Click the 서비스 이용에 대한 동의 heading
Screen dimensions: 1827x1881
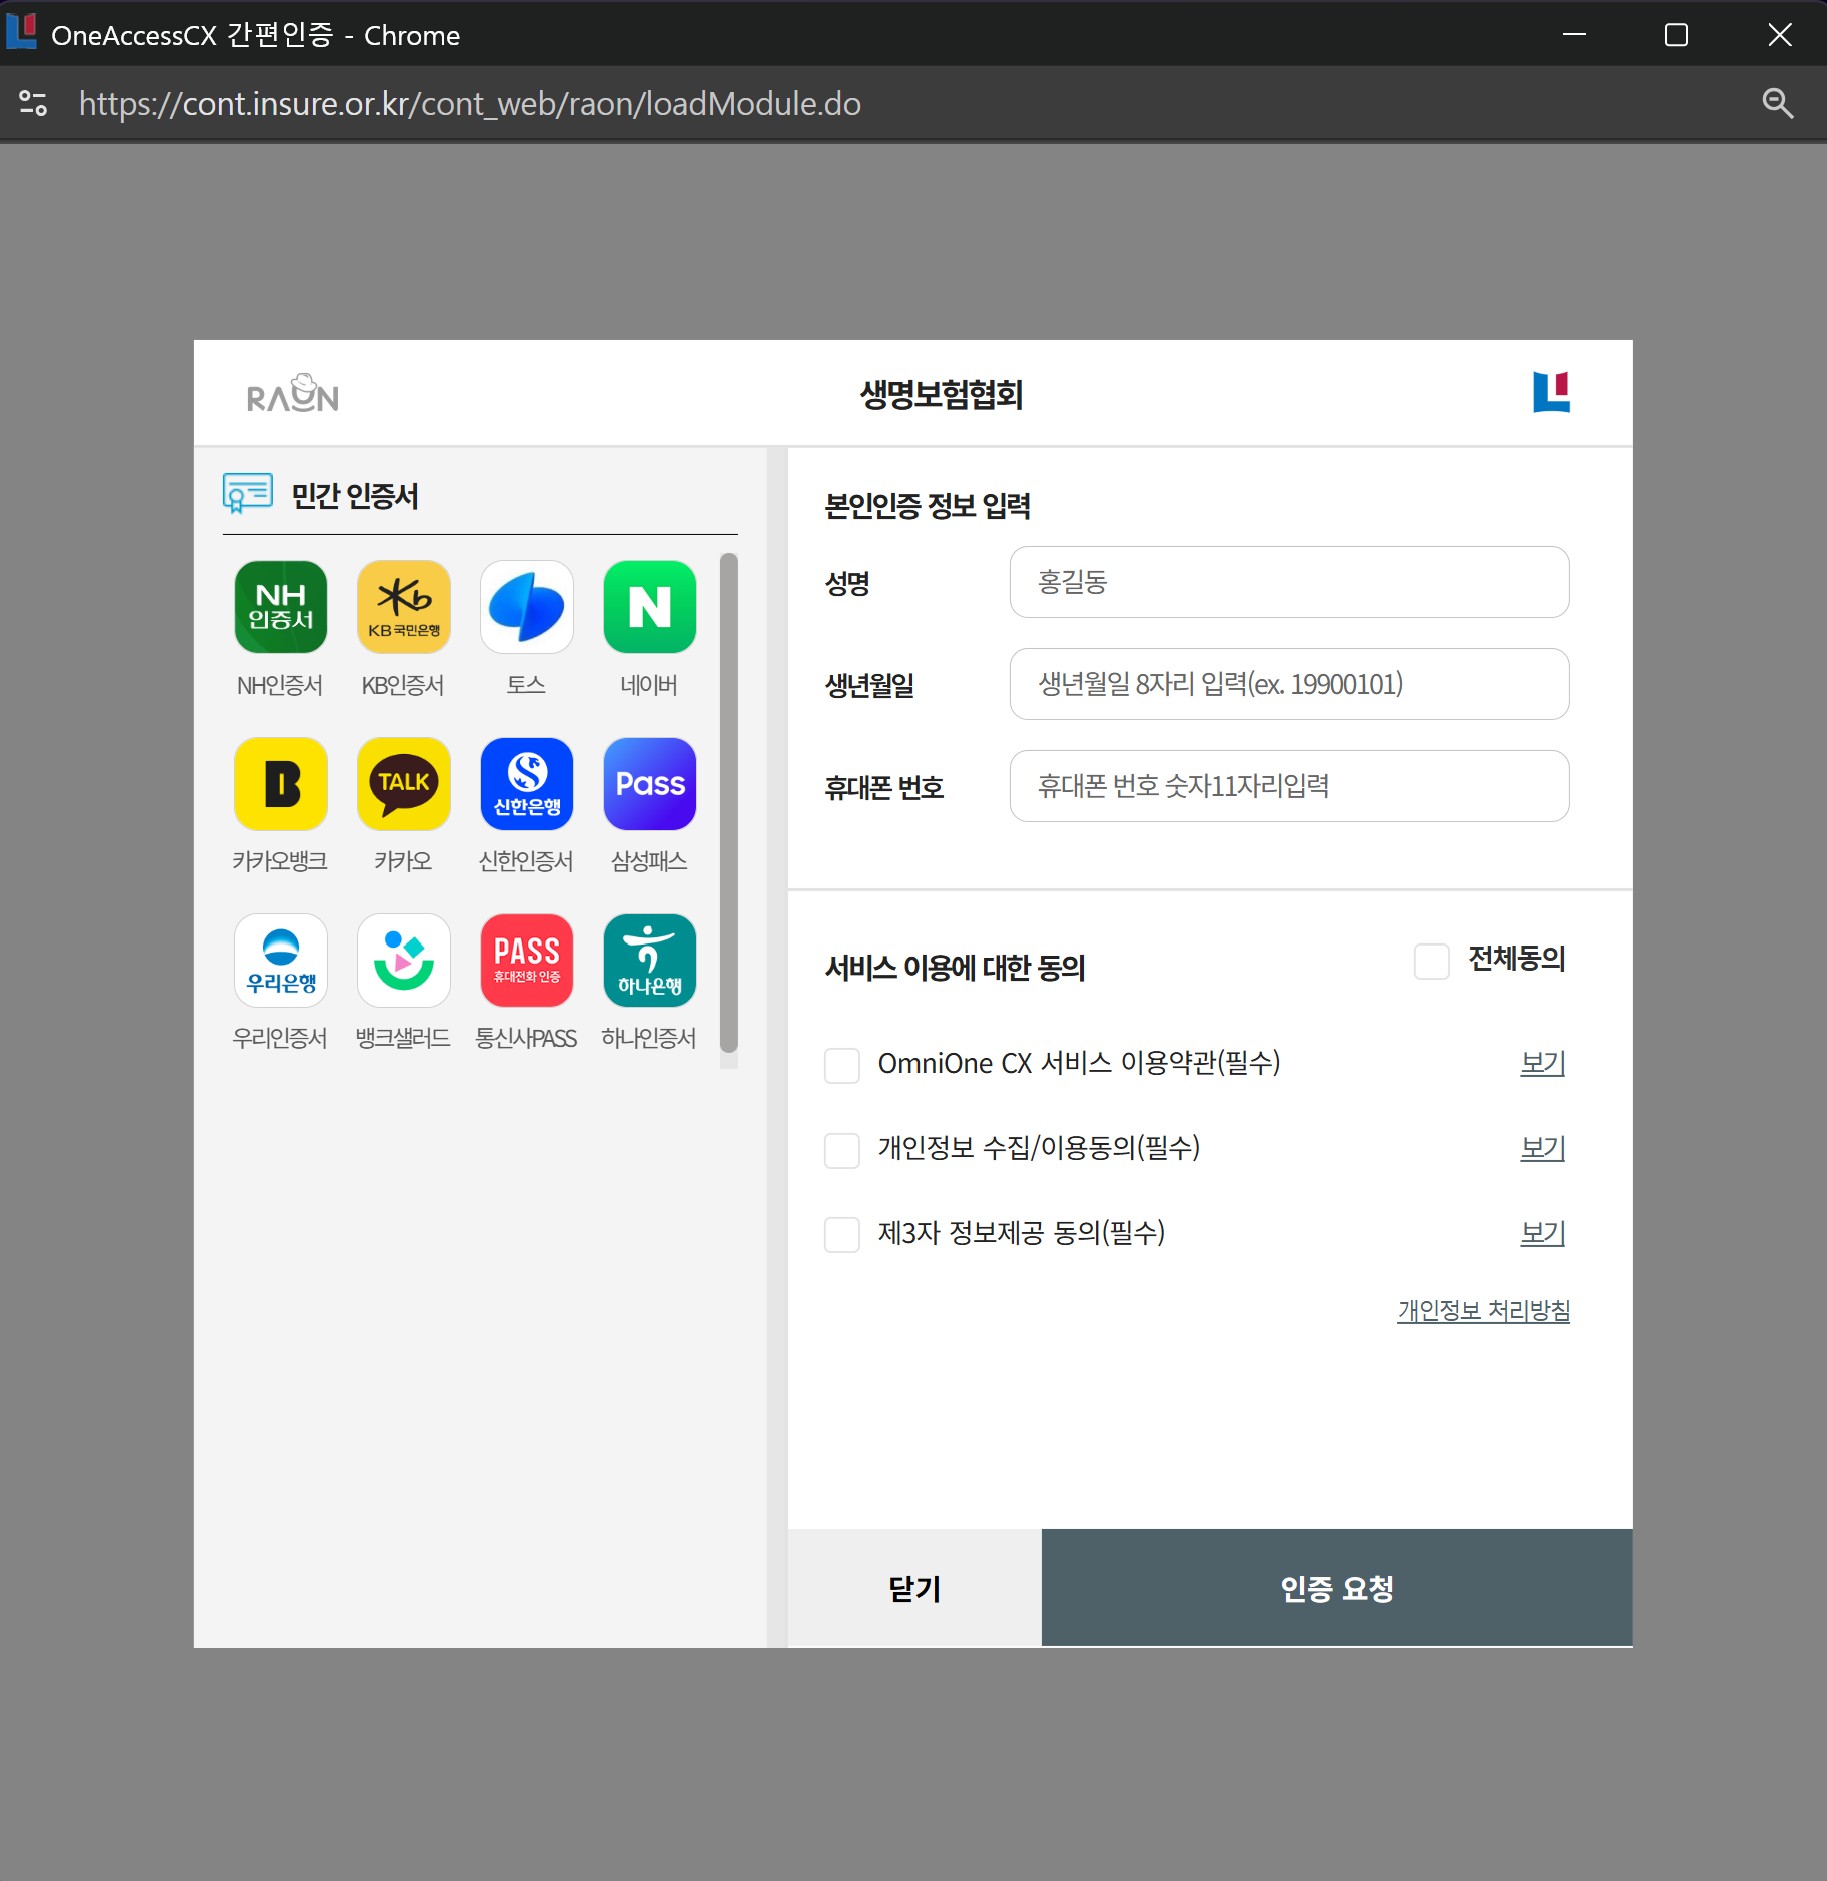pyautogui.click(x=955, y=968)
